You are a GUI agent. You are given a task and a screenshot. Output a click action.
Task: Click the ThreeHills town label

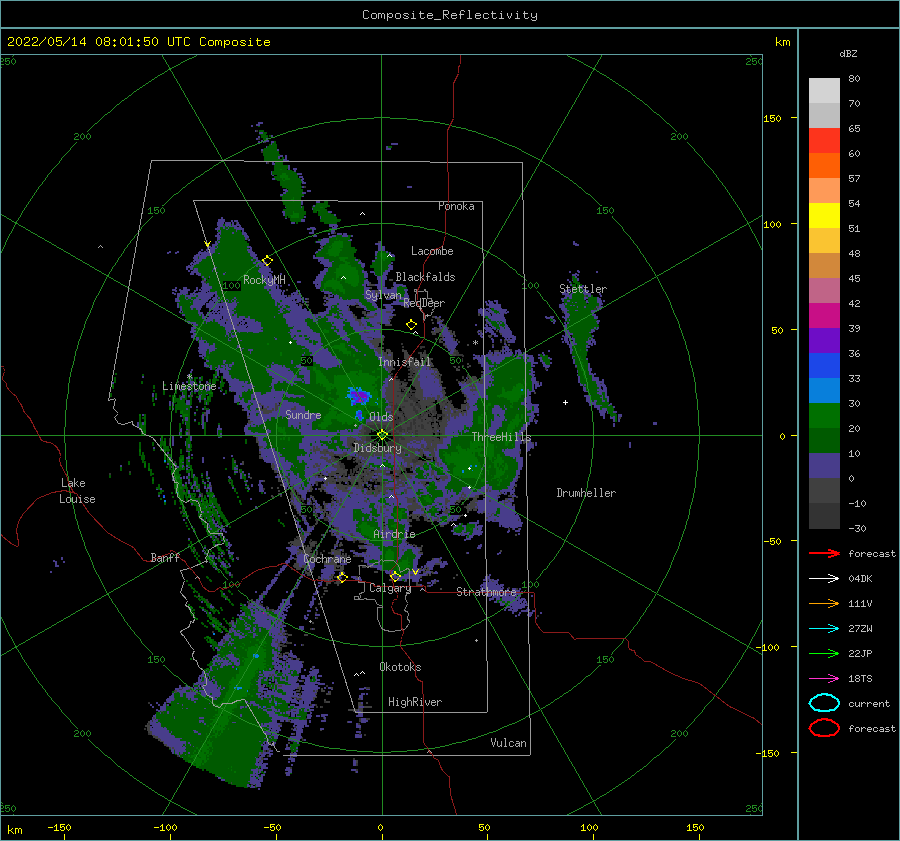click(x=501, y=437)
